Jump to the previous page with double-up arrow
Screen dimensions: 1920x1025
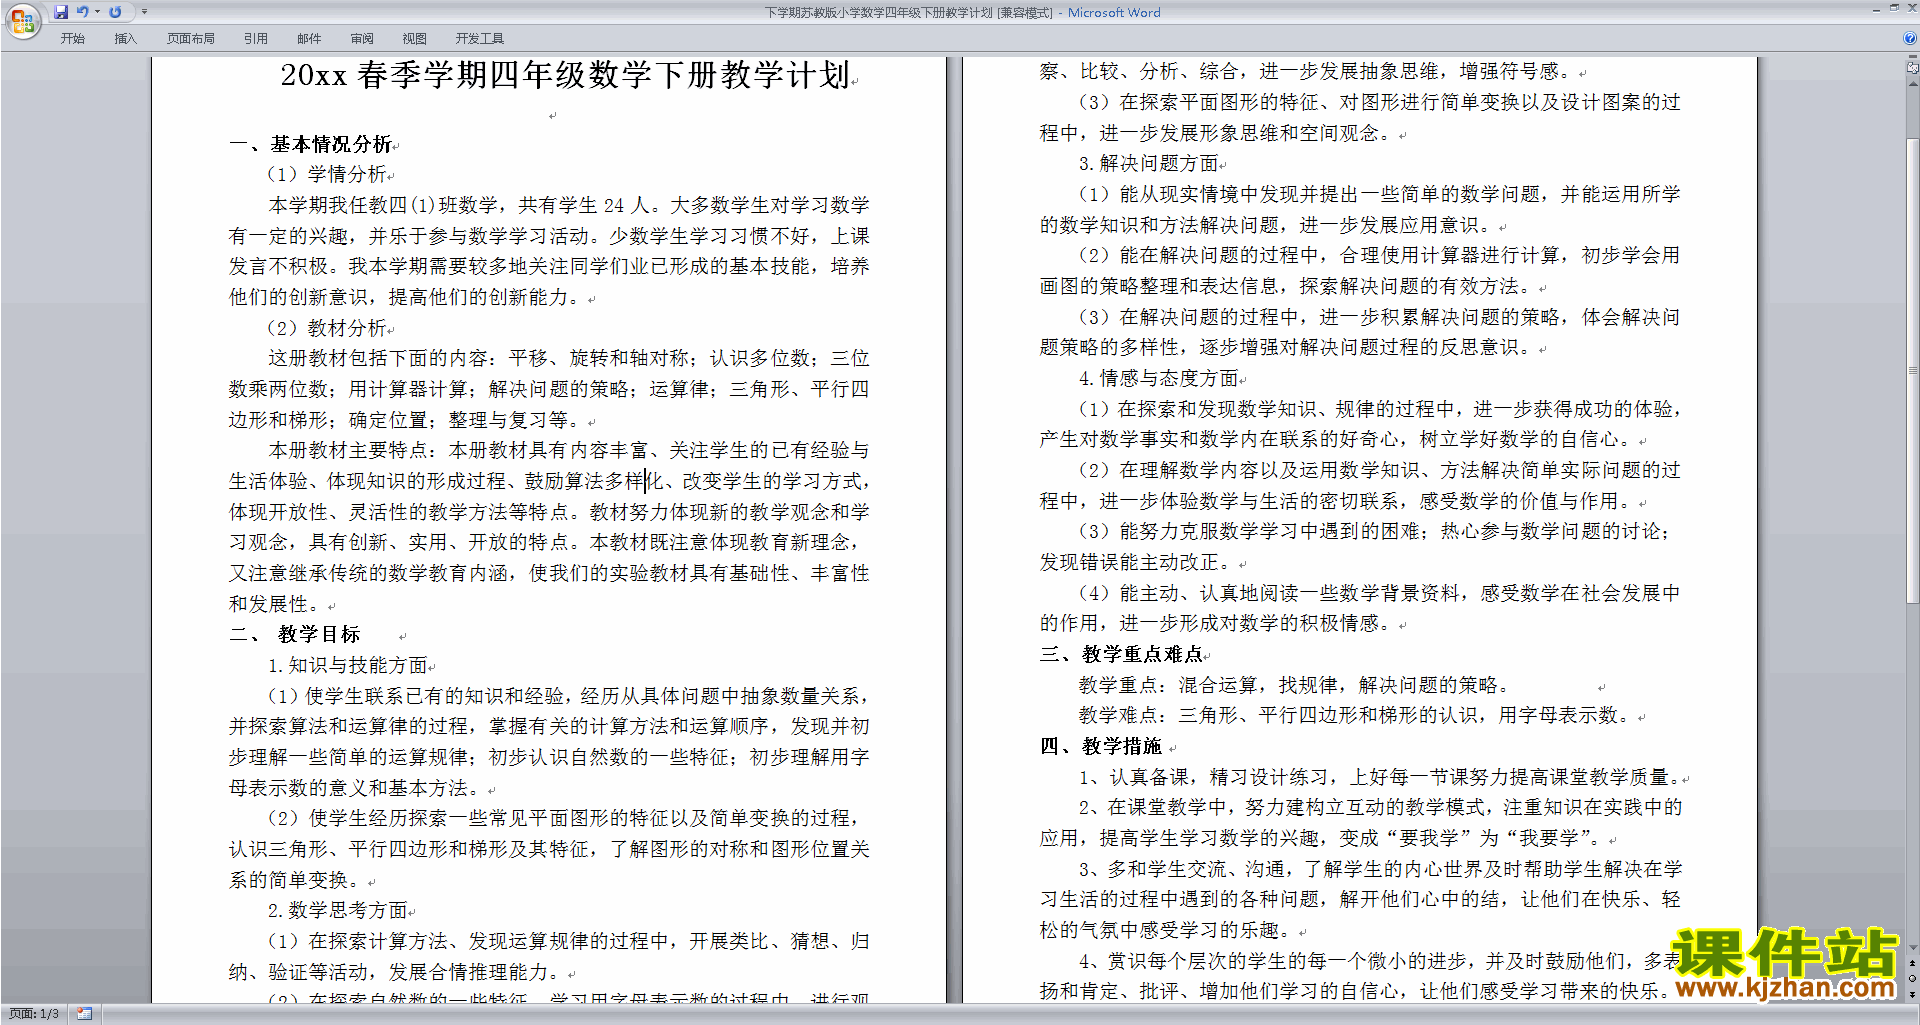(1913, 963)
